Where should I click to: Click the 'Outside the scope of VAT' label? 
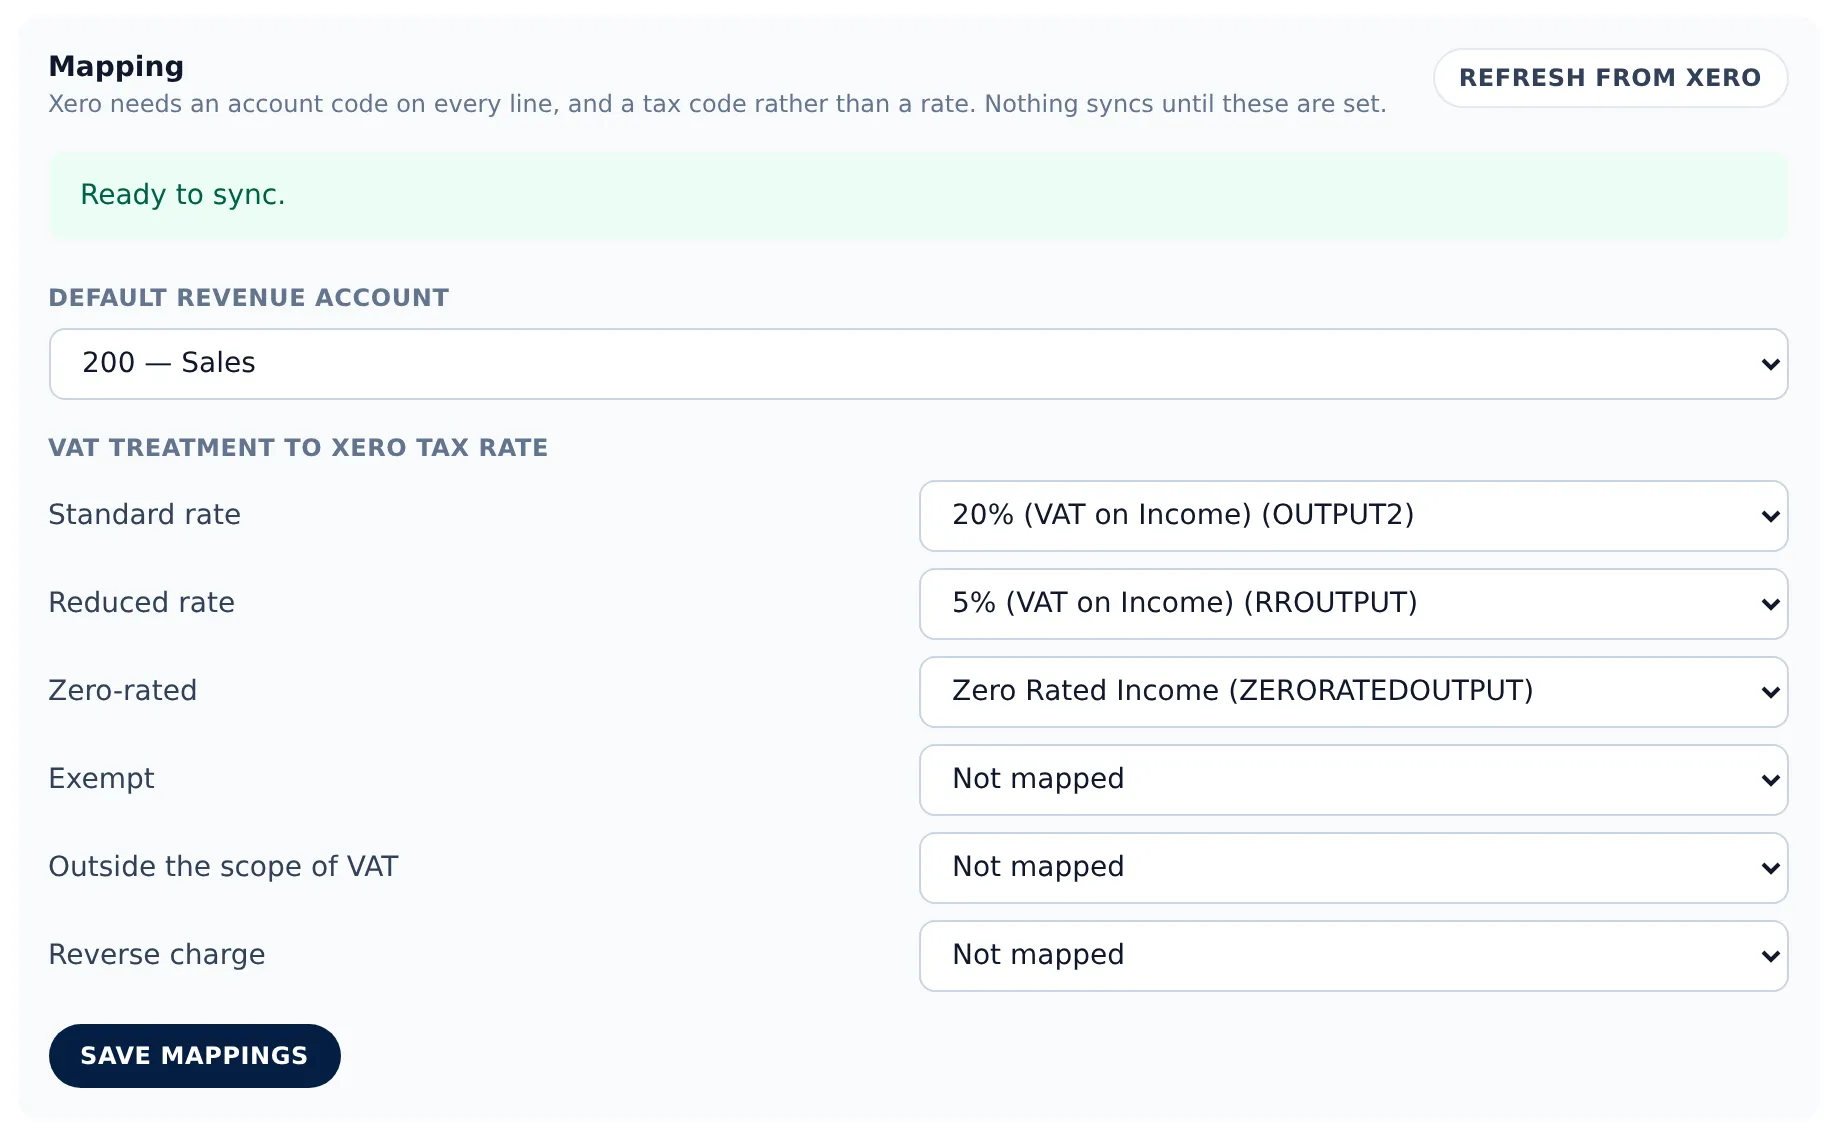pyautogui.click(x=223, y=866)
